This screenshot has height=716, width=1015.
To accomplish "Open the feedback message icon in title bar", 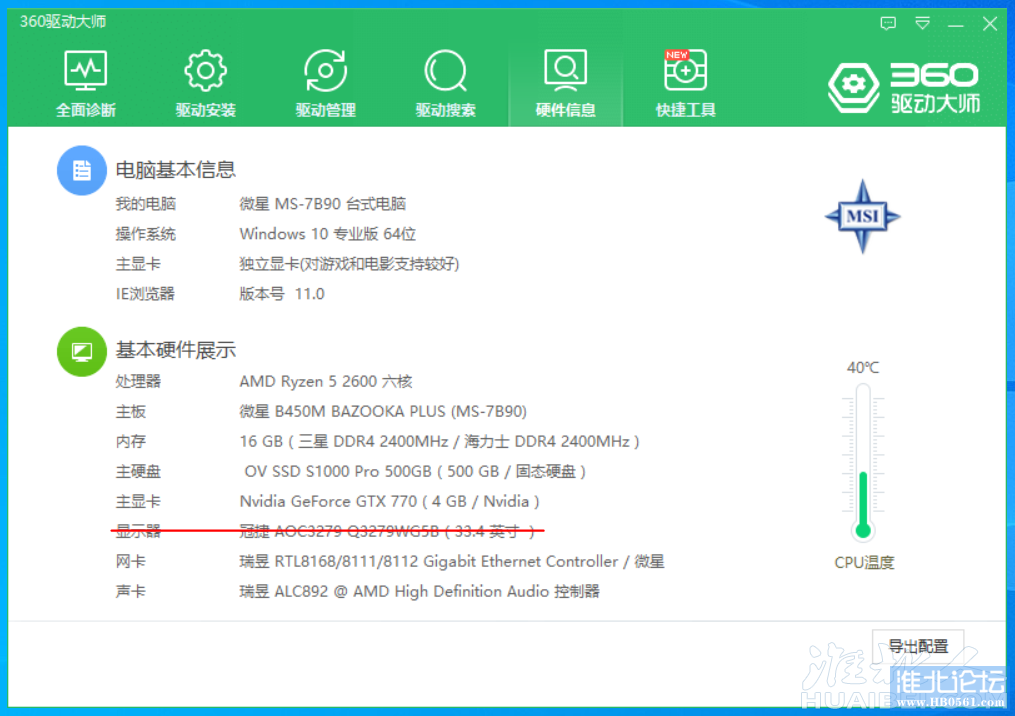I will click(888, 24).
